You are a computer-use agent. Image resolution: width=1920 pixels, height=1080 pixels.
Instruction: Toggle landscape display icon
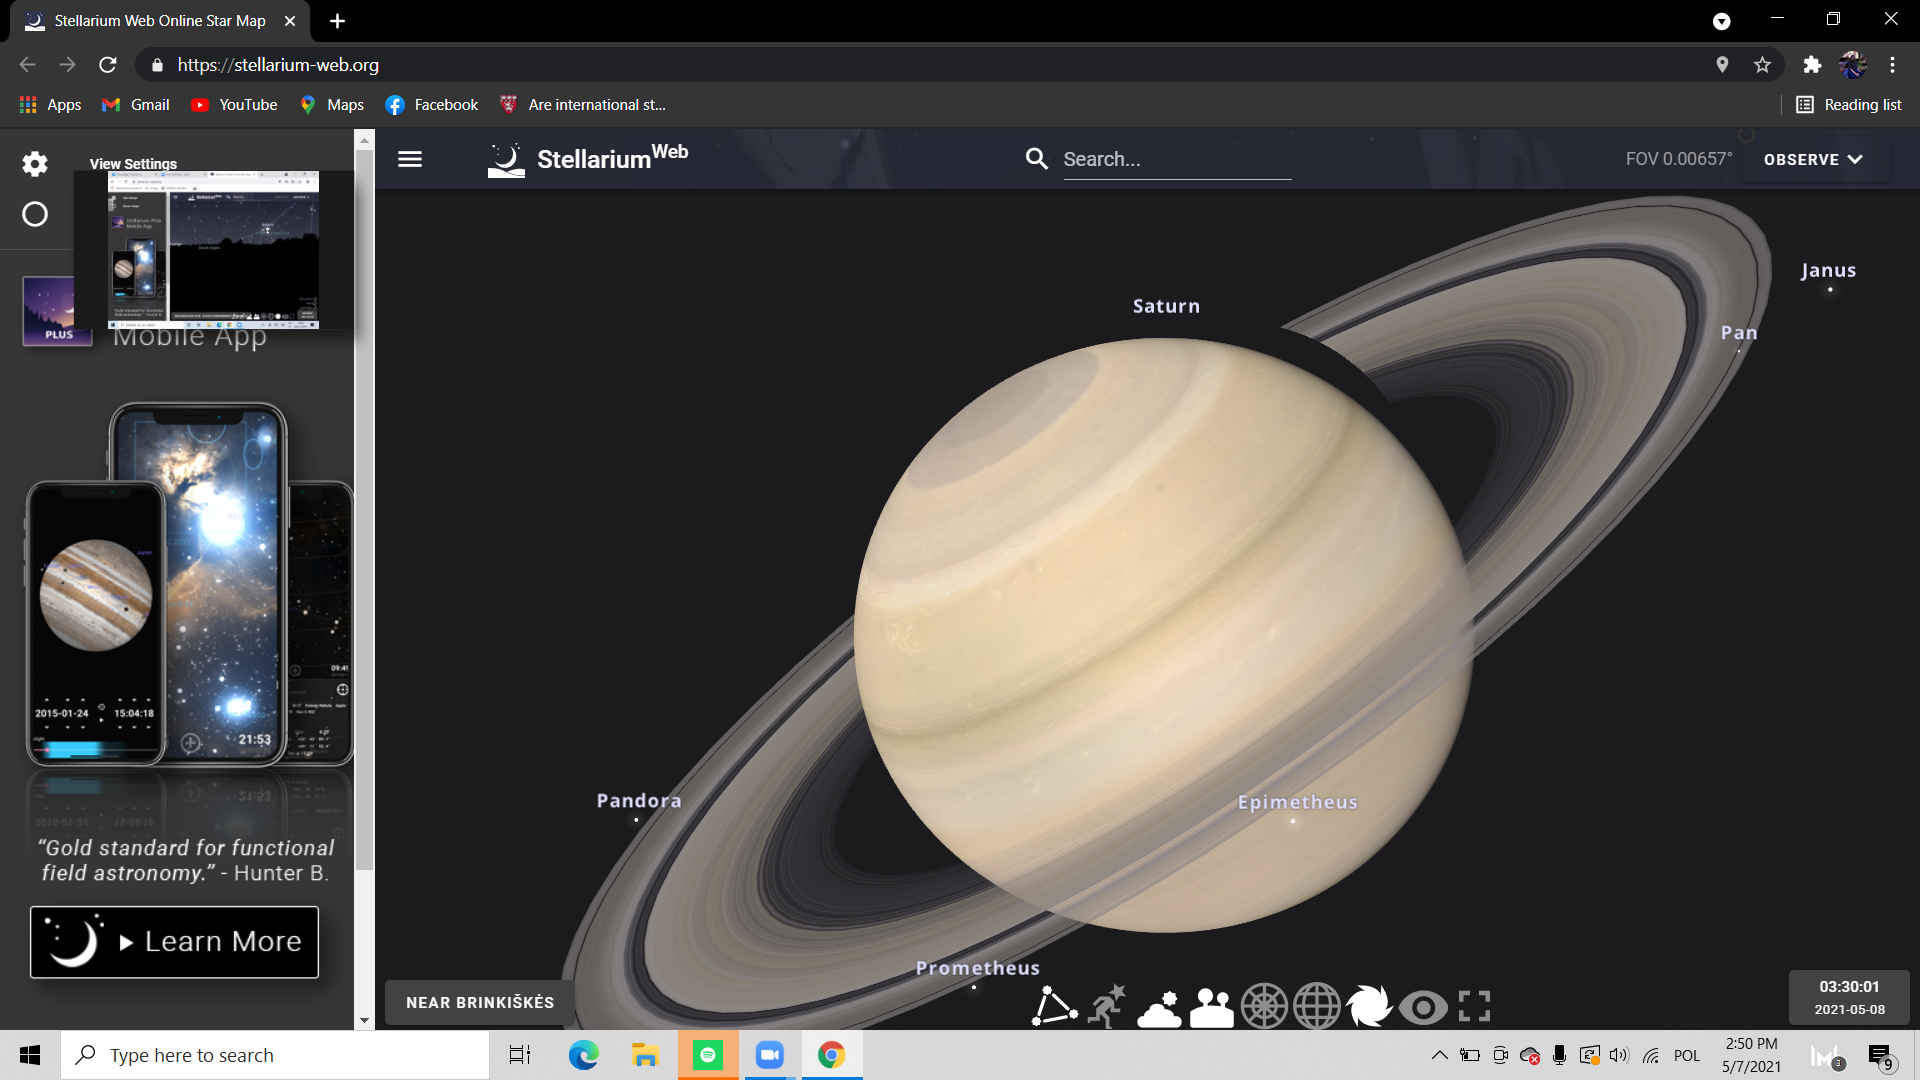[x=1212, y=1008]
